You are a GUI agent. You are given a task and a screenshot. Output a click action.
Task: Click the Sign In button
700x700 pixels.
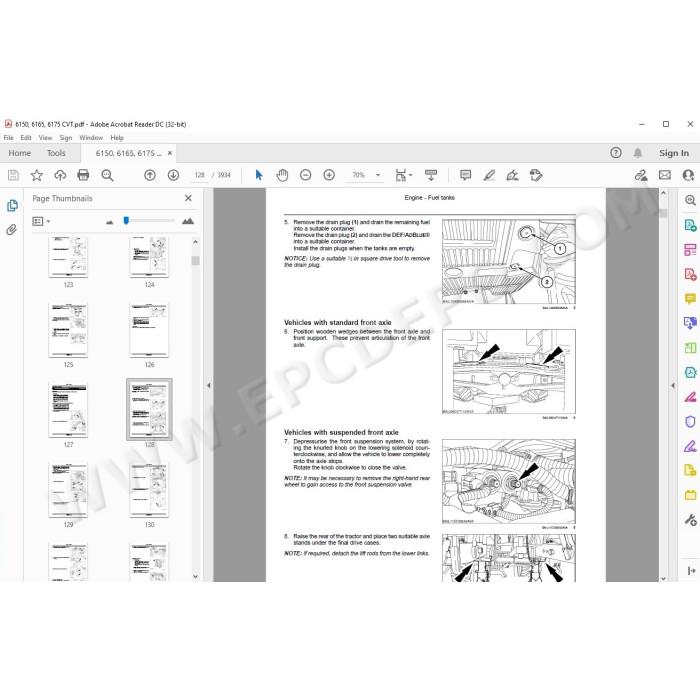674,153
